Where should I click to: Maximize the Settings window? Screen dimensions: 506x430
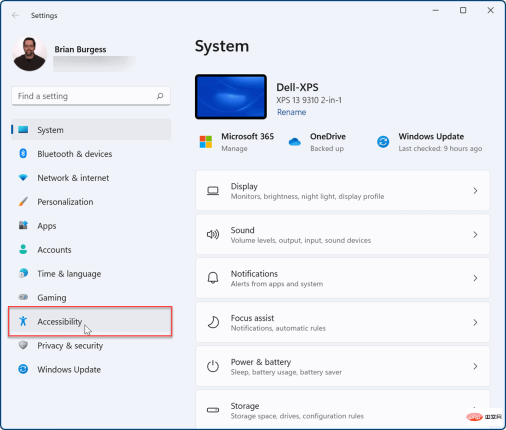[463, 10]
